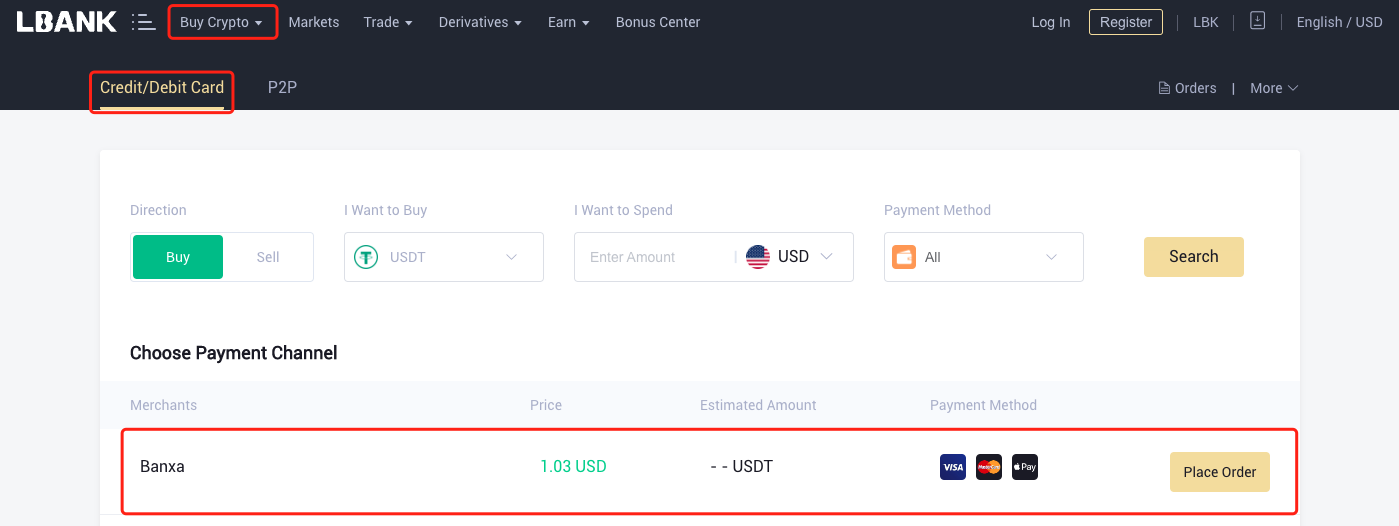Open the USD currency dropdown
1399x526 pixels.
[x=791, y=257]
